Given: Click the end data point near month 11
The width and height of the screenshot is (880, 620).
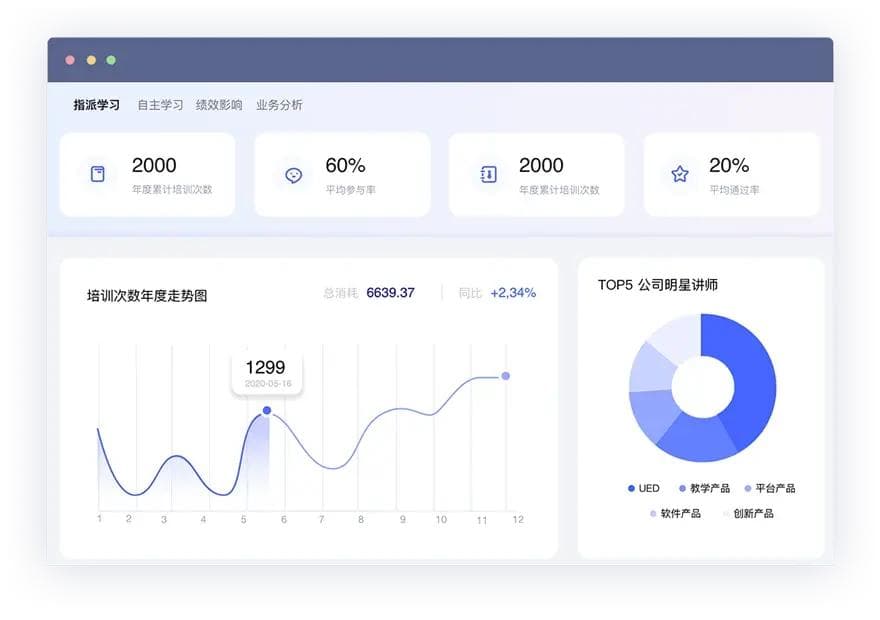Looking at the screenshot, I should pos(506,376).
